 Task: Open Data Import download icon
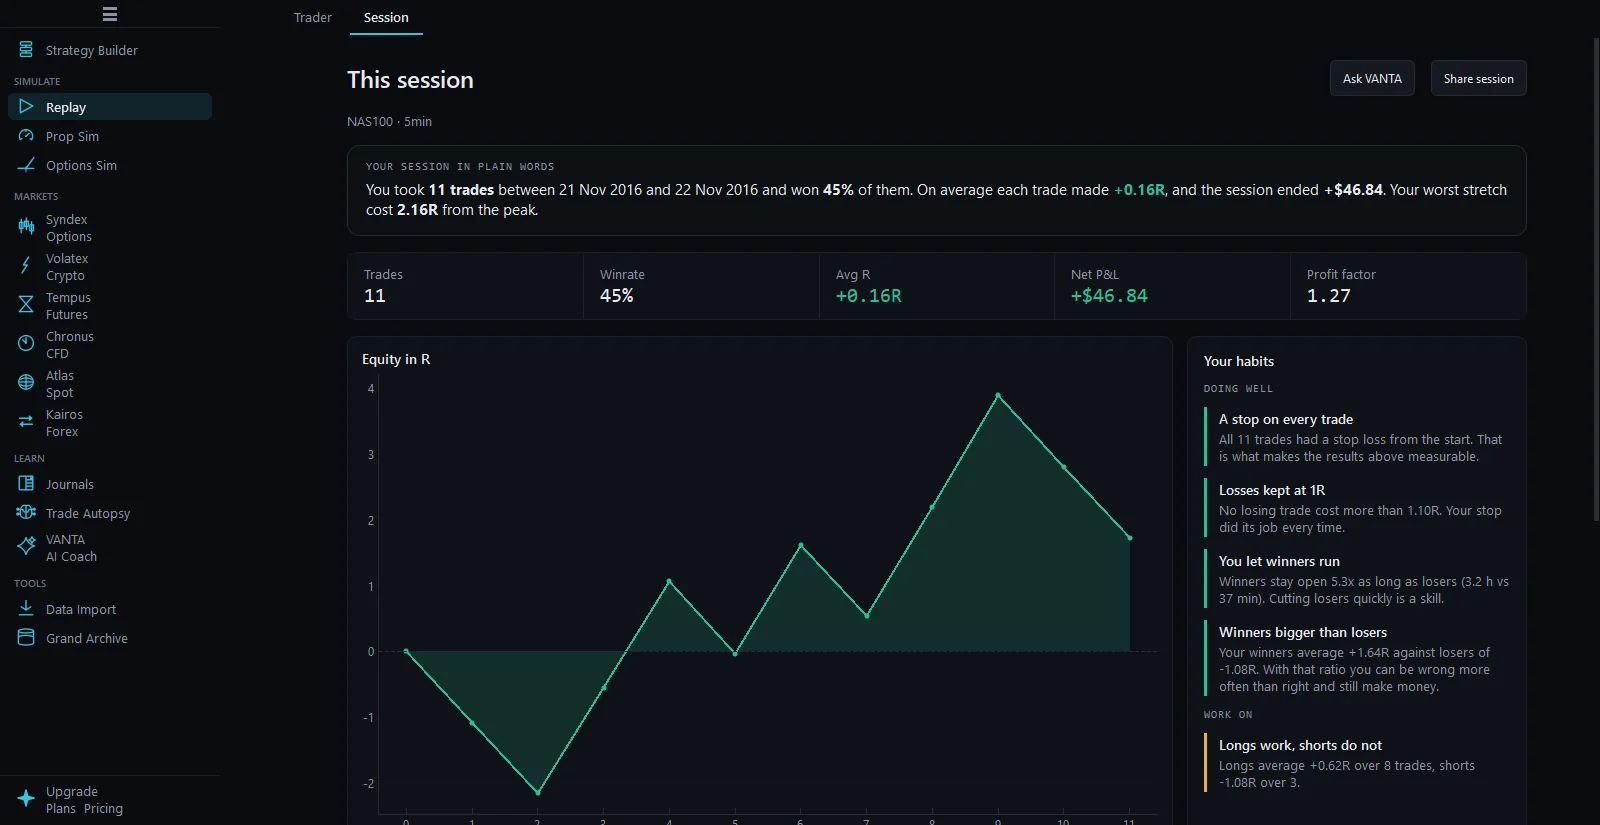coord(26,608)
